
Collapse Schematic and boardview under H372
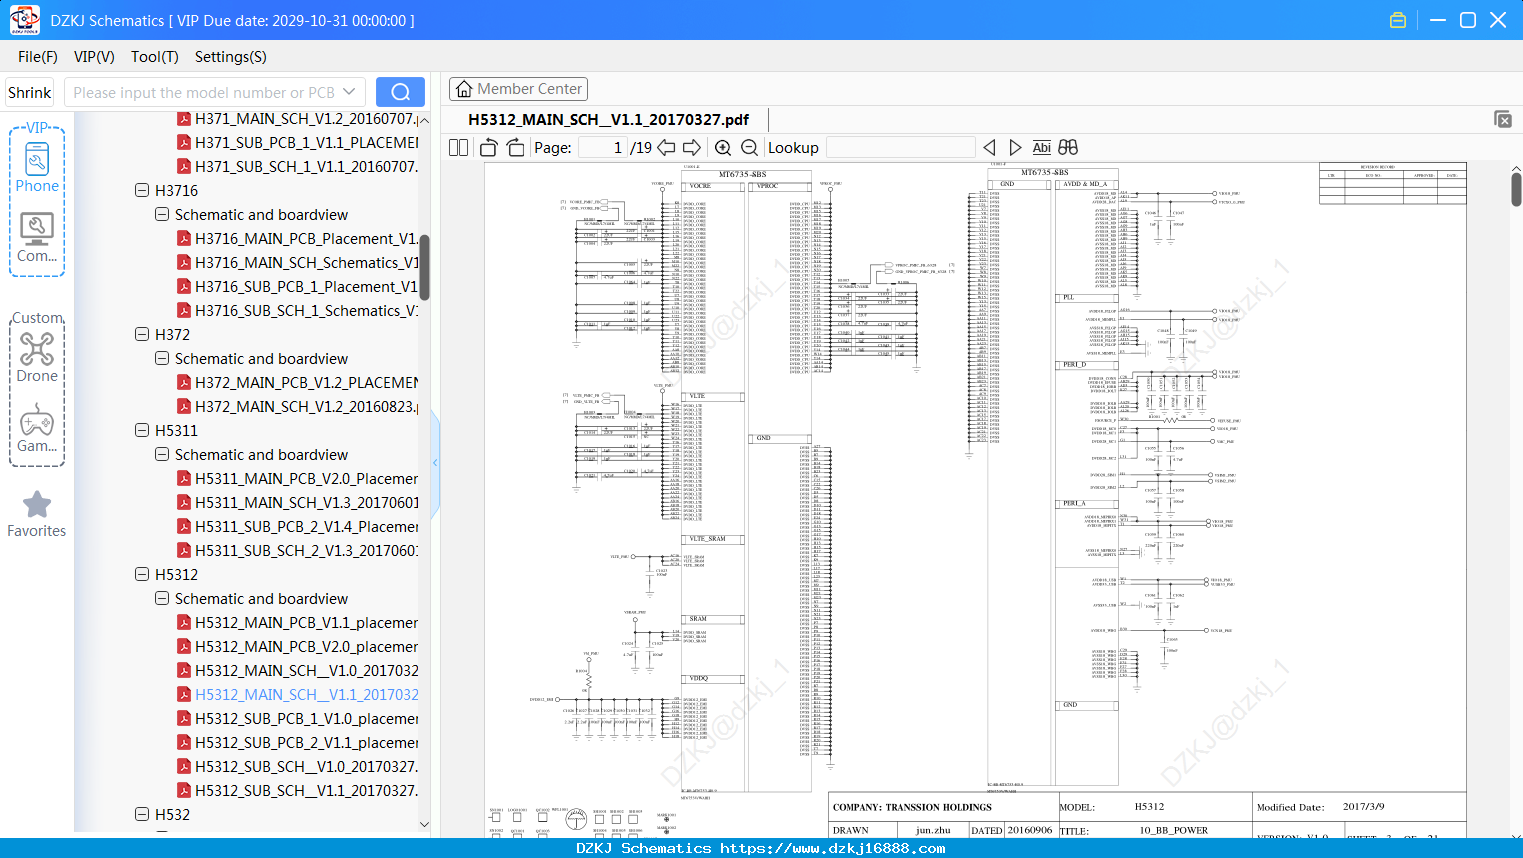click(162, 358)
